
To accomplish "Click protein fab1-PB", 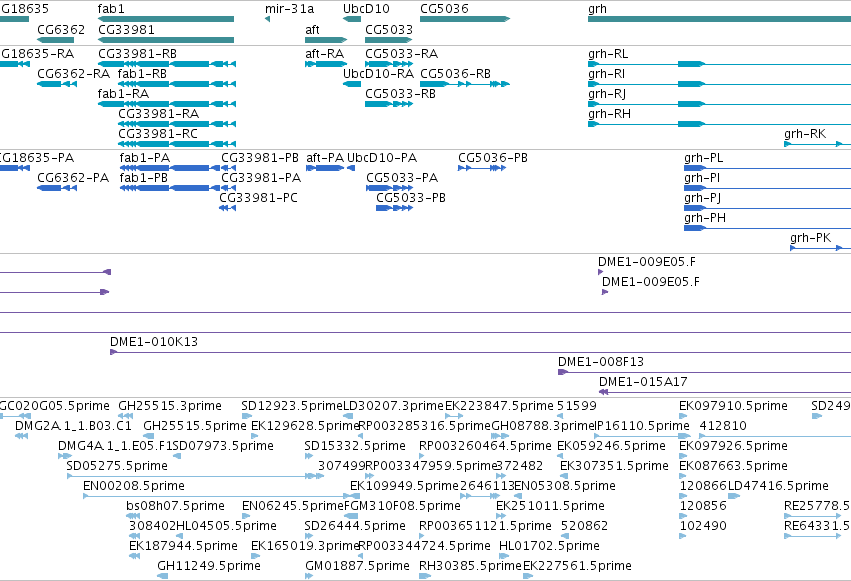I will 169,188.
